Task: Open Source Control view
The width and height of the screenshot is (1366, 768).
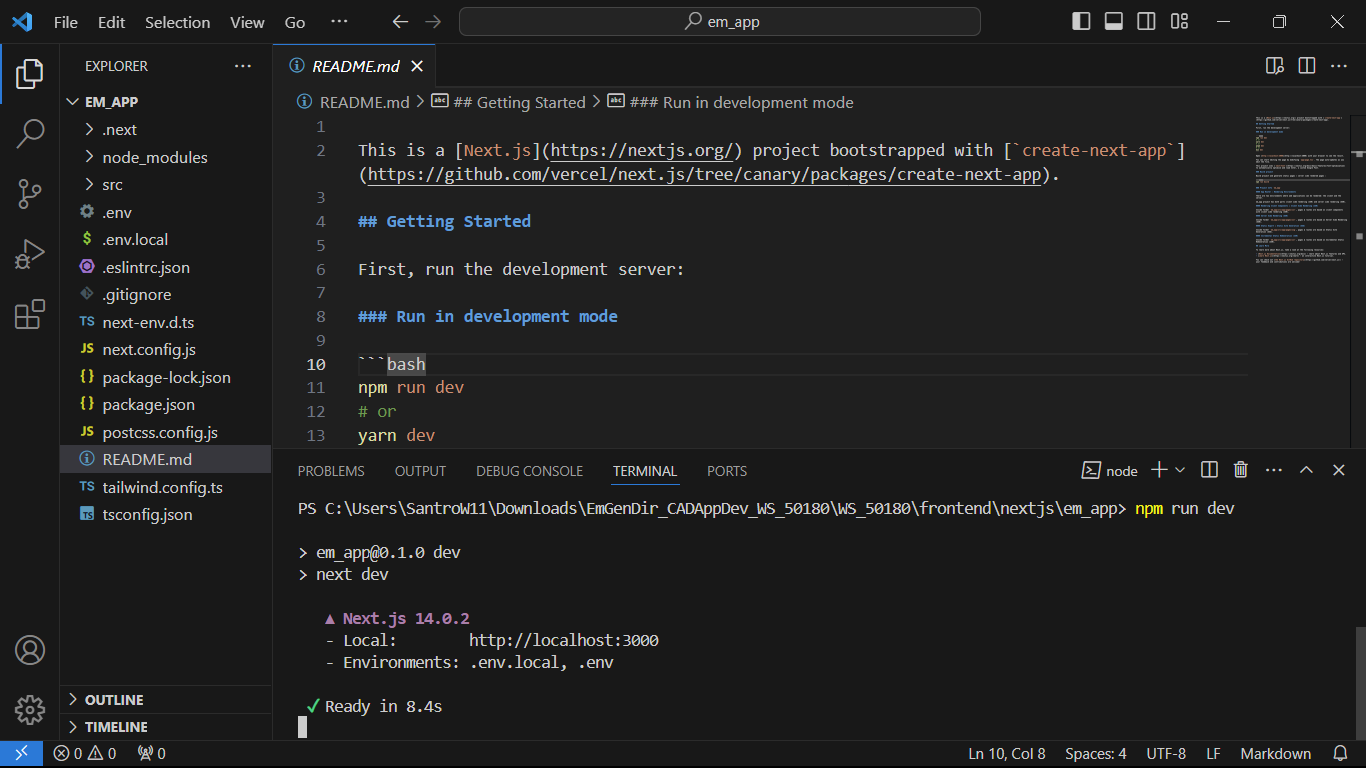Action: pos(30,194)
